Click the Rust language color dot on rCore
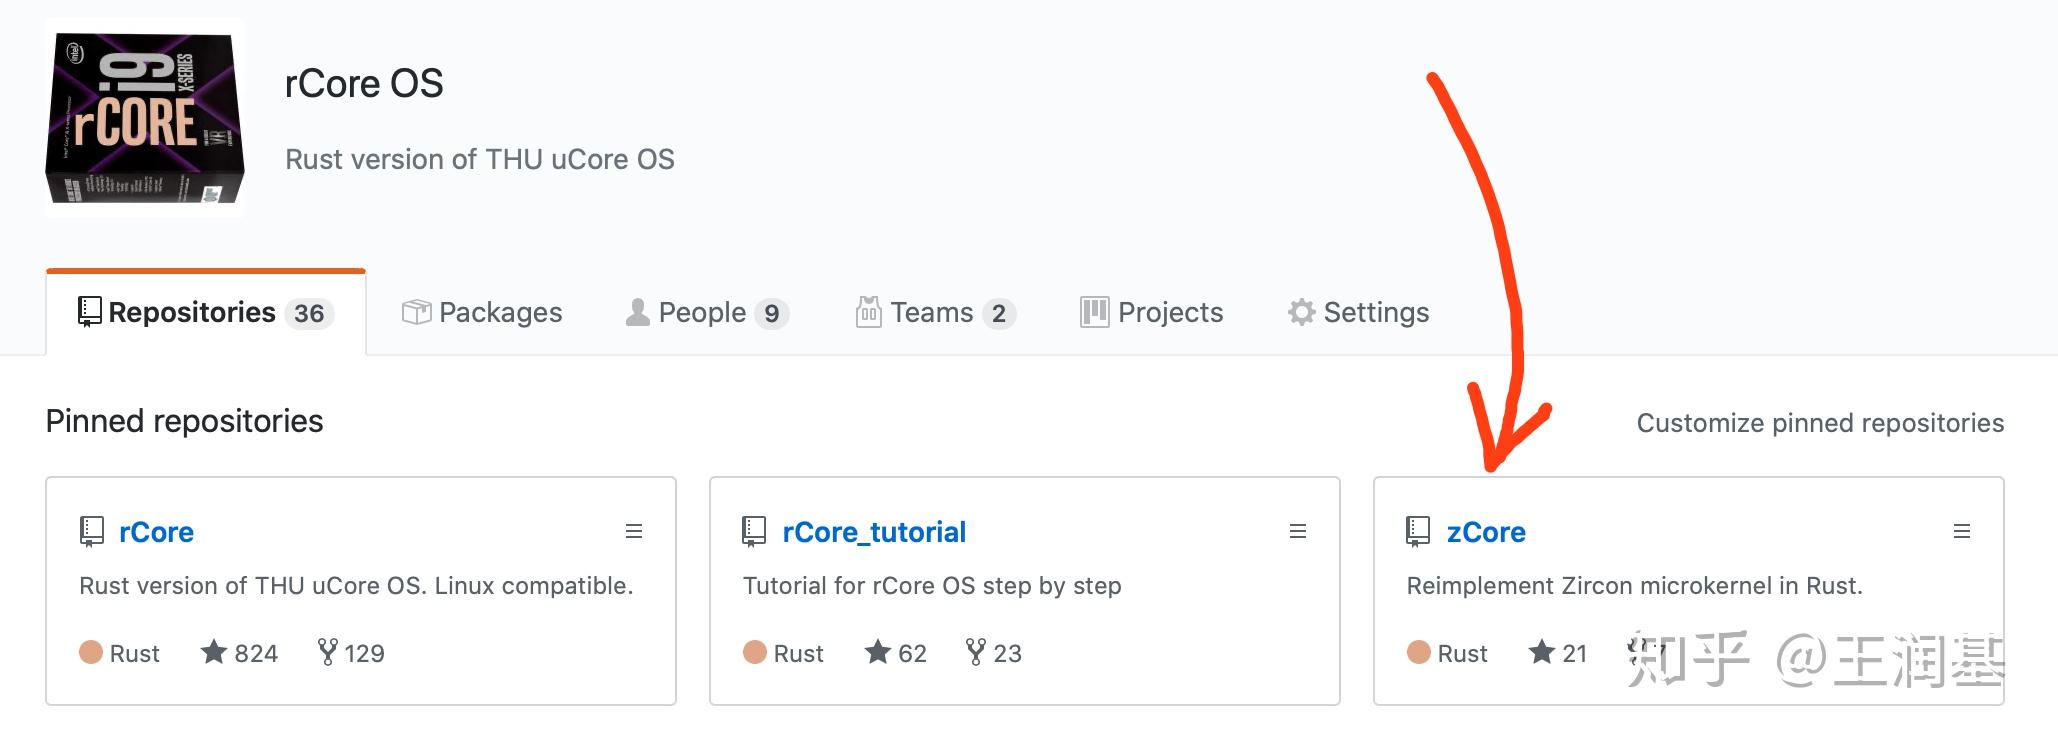Screen dimensions: 2058x742 point(91,653)
